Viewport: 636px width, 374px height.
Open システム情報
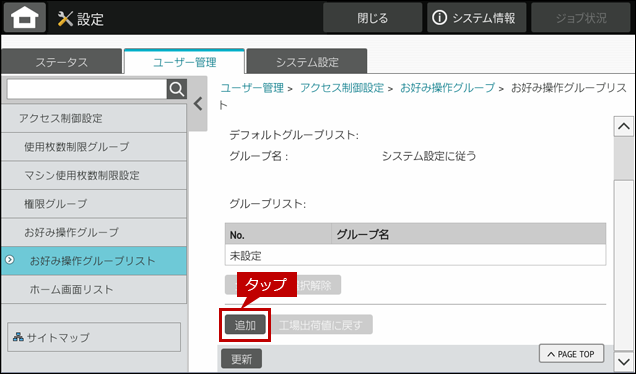[x=477, y=18]
